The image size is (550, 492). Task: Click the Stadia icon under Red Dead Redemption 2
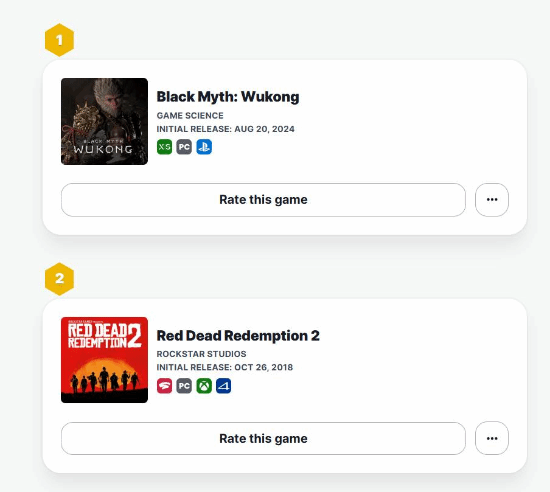(x=164, y=386)
